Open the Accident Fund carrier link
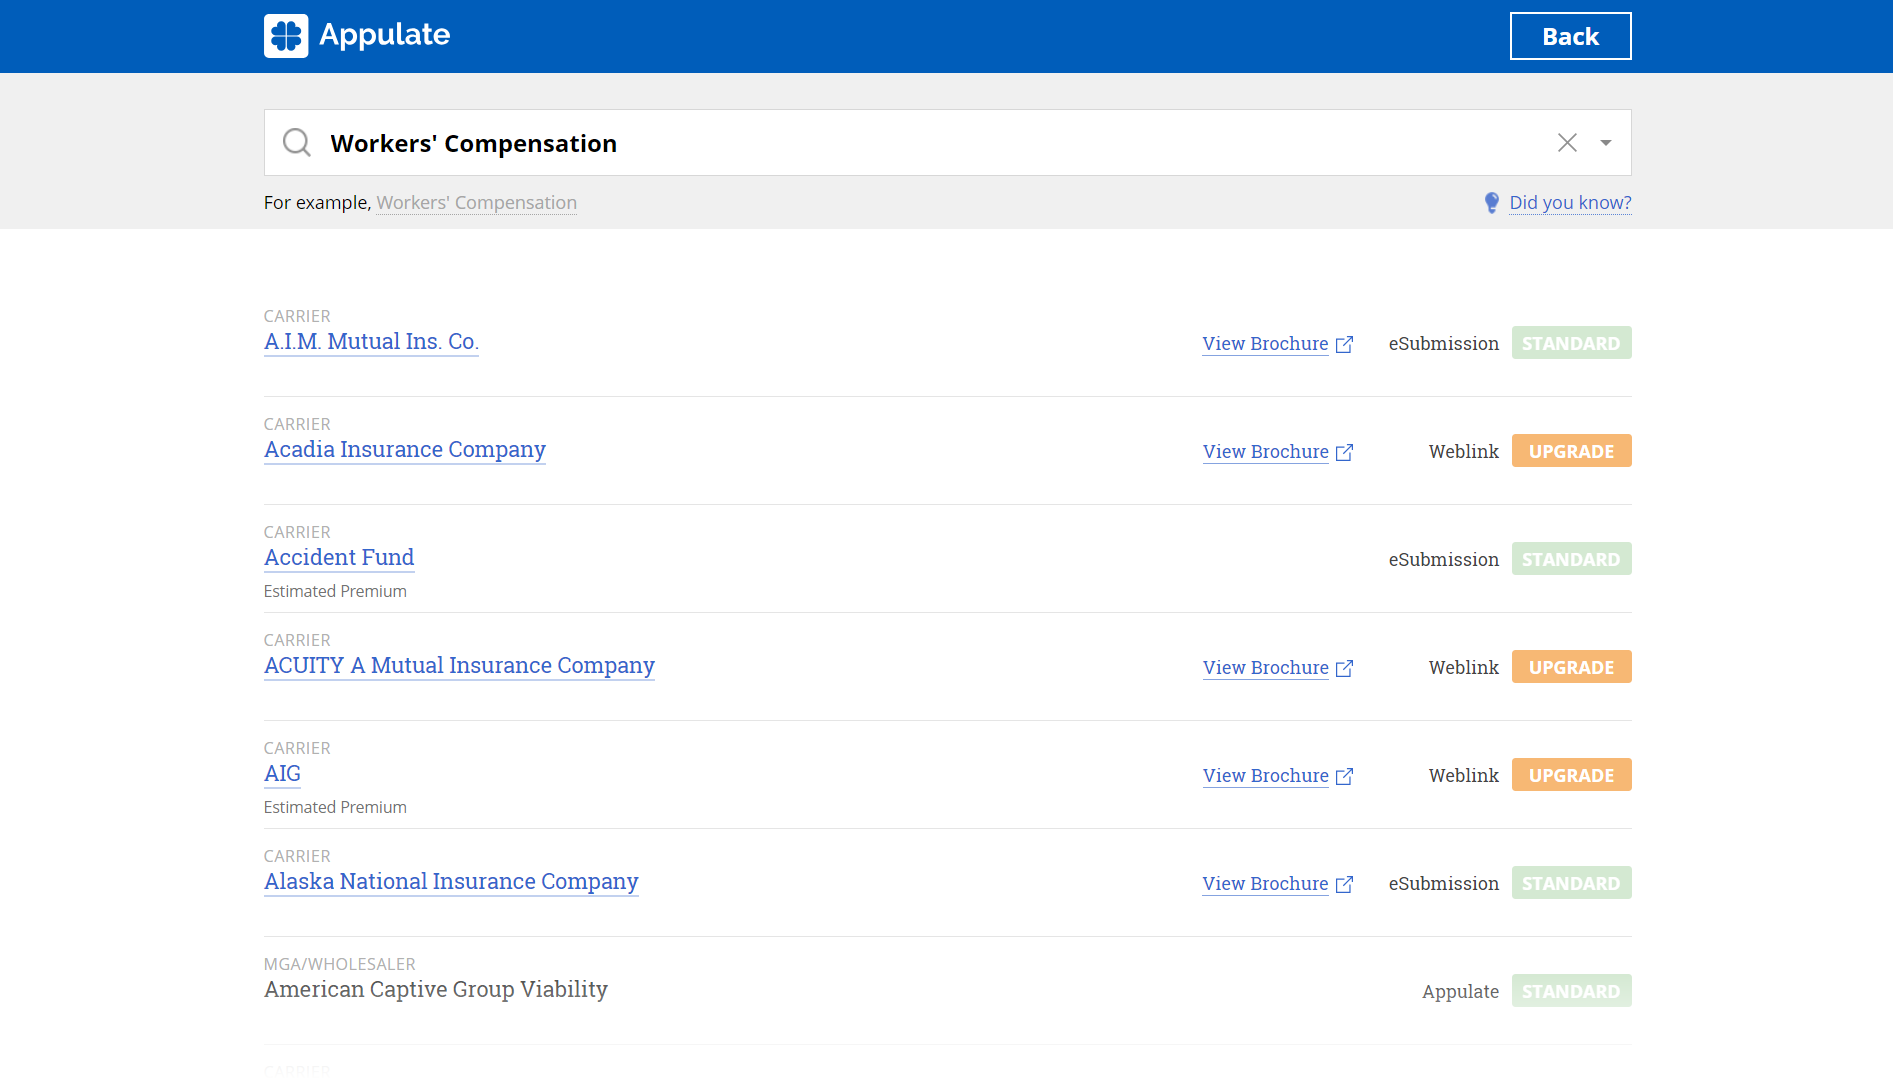Screen dimensions: 1893x1080 tap(339, 558)
